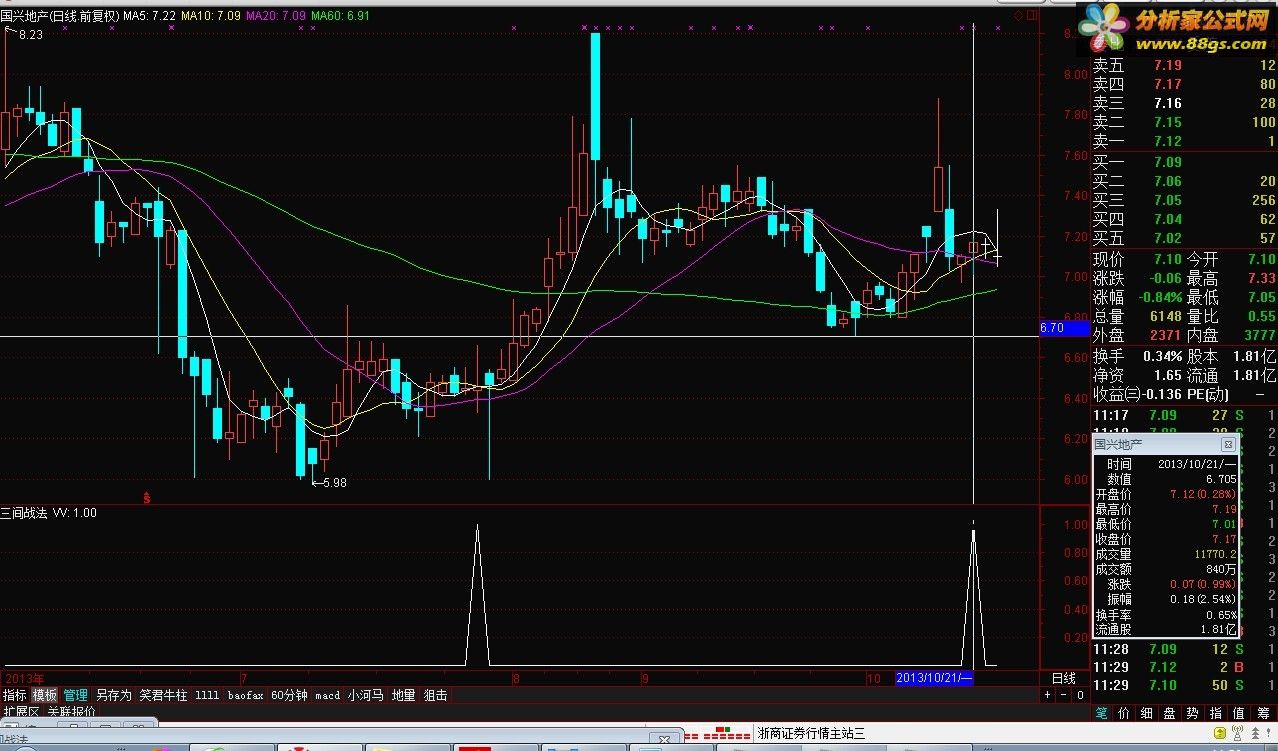Viewport: 1278px width, 751px height.
Task: Click the 5.98 low price label
Action: coord(333,483)
